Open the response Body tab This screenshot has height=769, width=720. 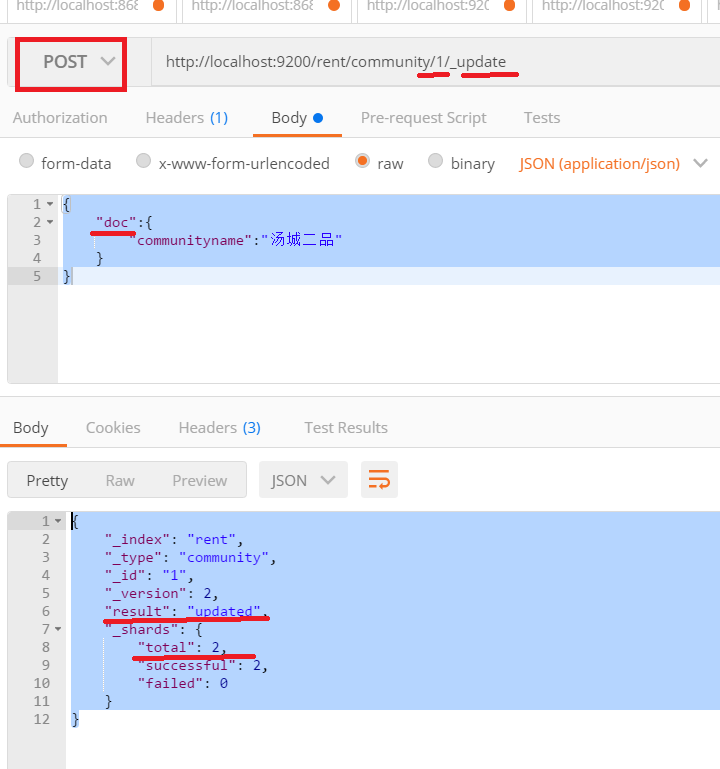(x=31, y=428)
